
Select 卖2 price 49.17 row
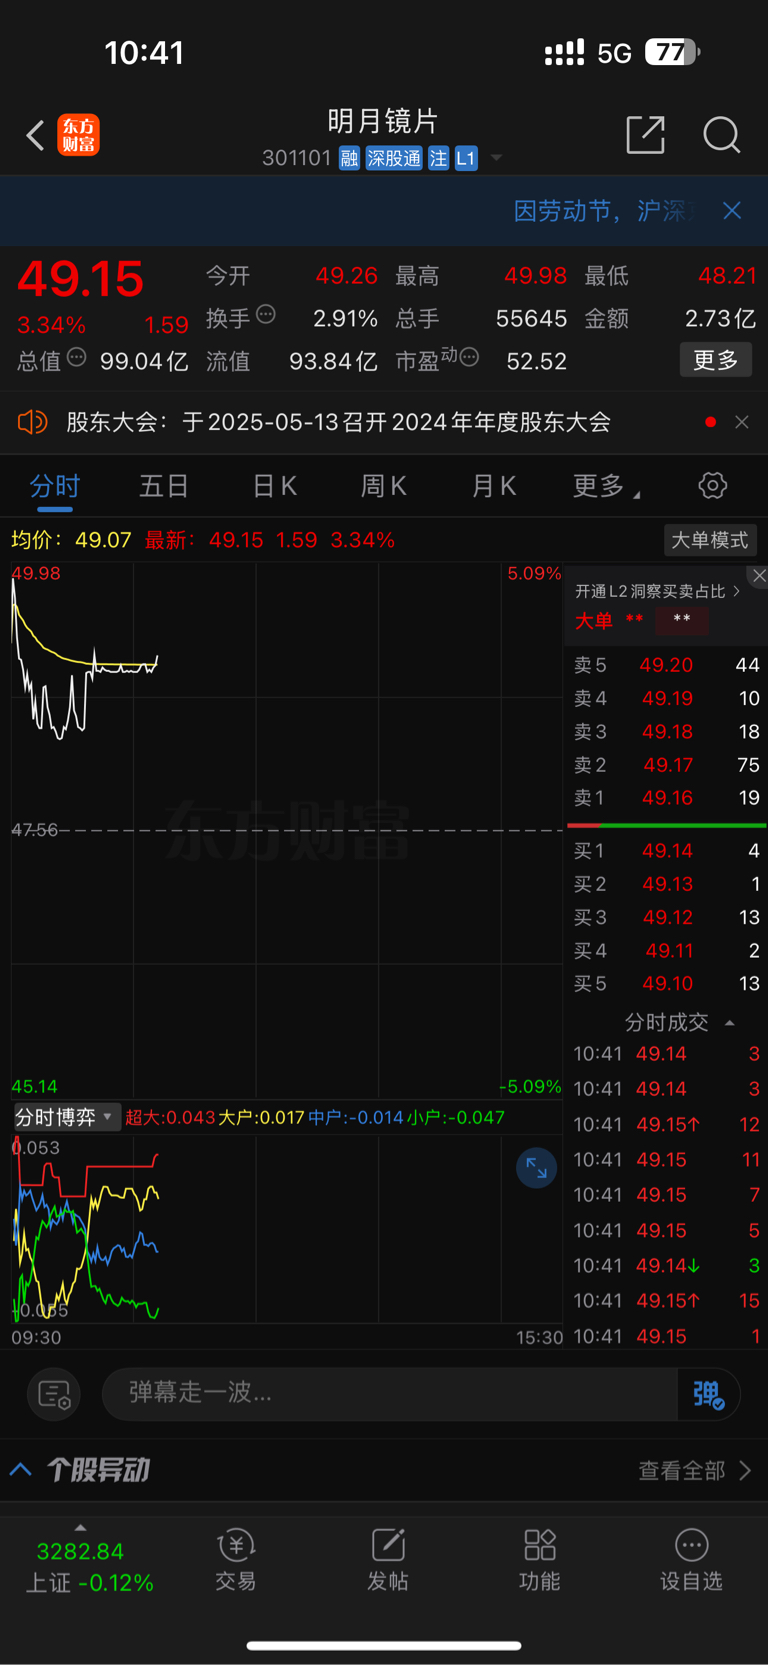pyautogui.click(x=666, y=765)
